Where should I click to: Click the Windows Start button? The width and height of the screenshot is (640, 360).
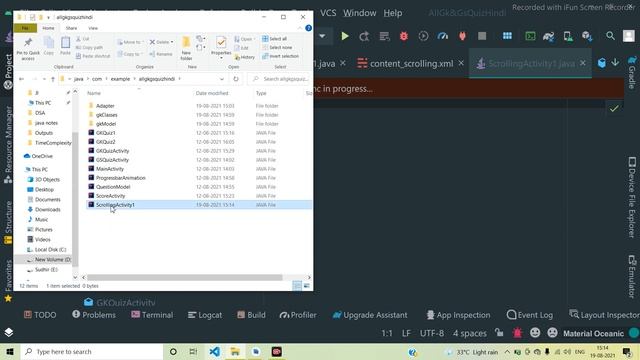10,351
